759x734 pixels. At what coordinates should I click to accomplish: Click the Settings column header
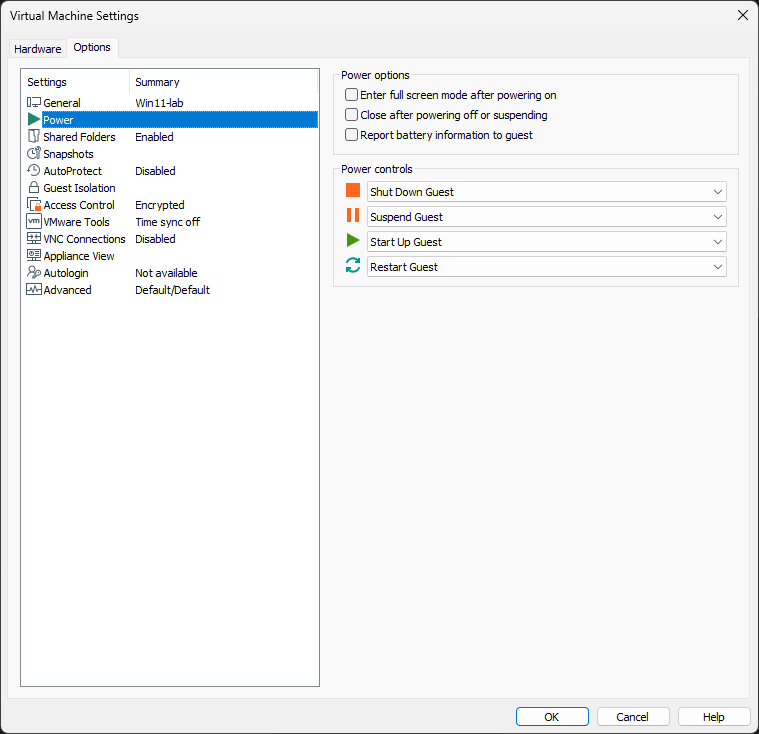tap(76, 82)
